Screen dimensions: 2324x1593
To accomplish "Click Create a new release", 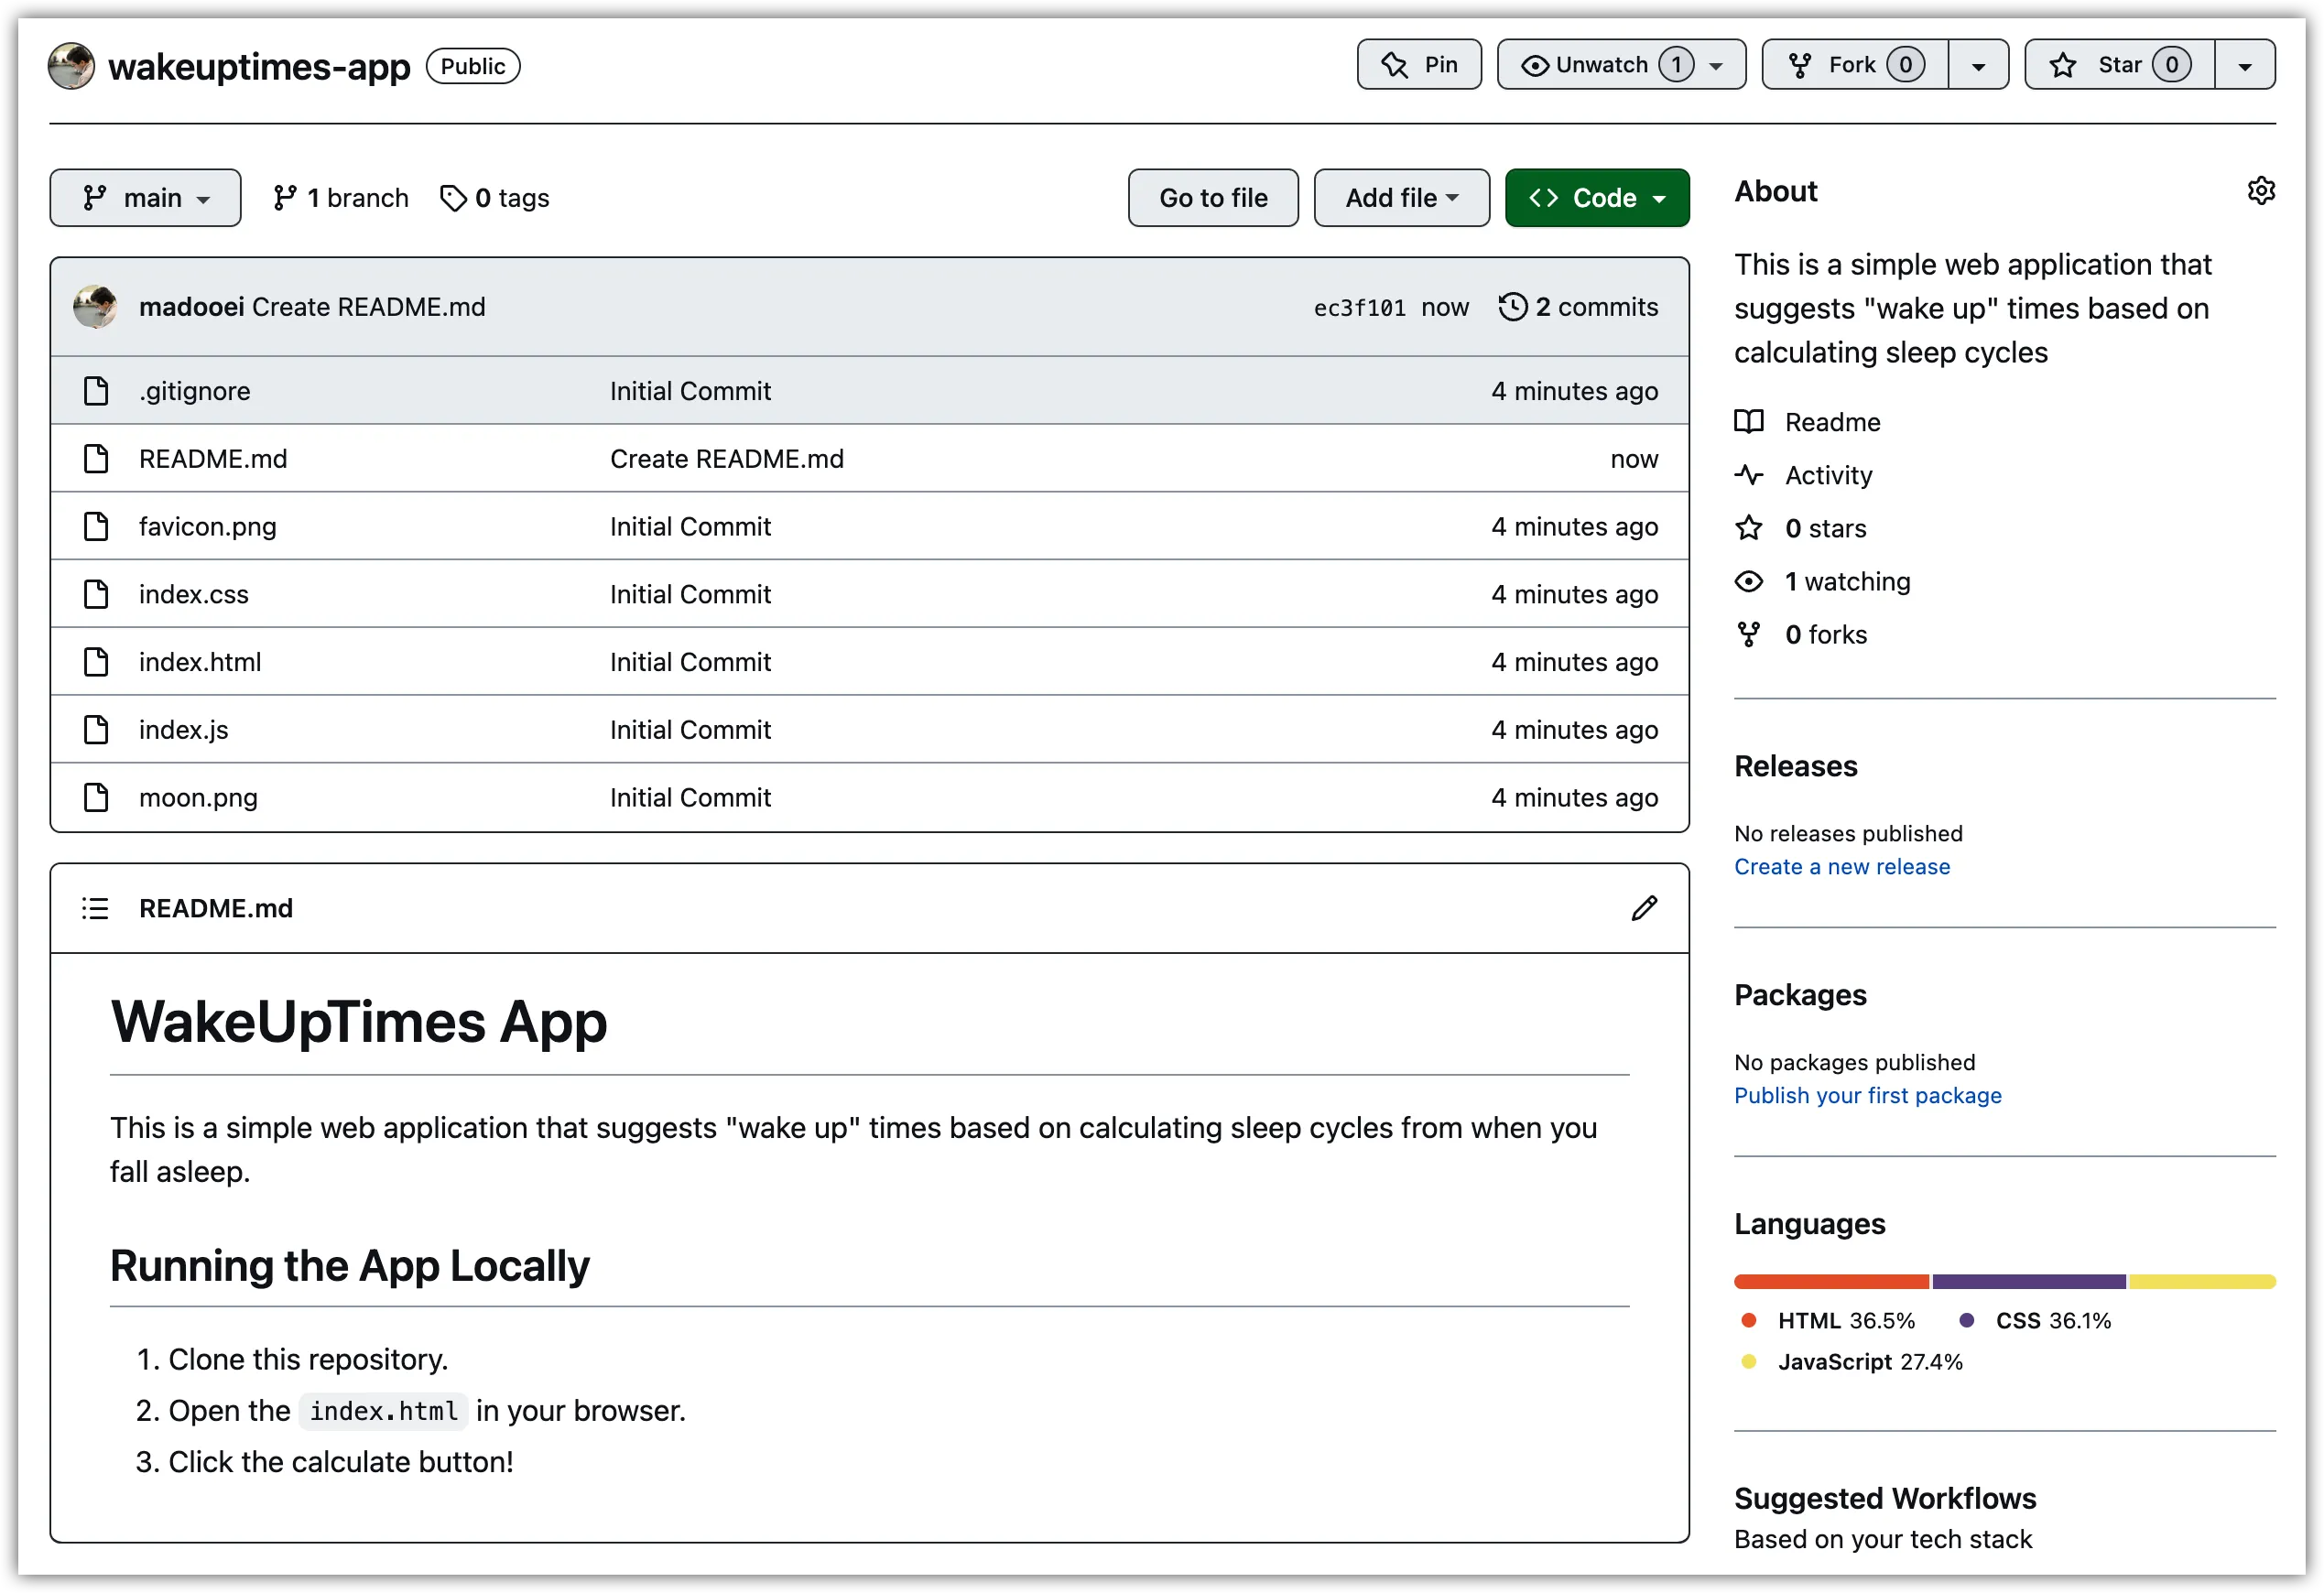I will [1842, 867].
